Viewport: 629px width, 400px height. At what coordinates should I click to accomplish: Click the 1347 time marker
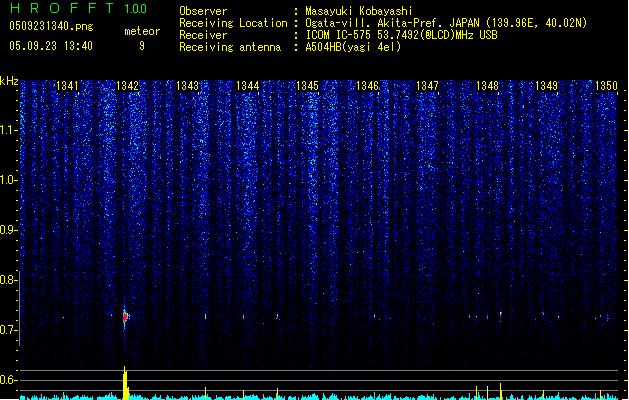427,86
